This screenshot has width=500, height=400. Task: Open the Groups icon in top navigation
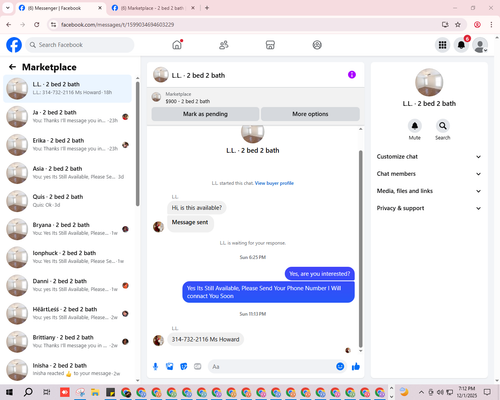click(317, 45)
